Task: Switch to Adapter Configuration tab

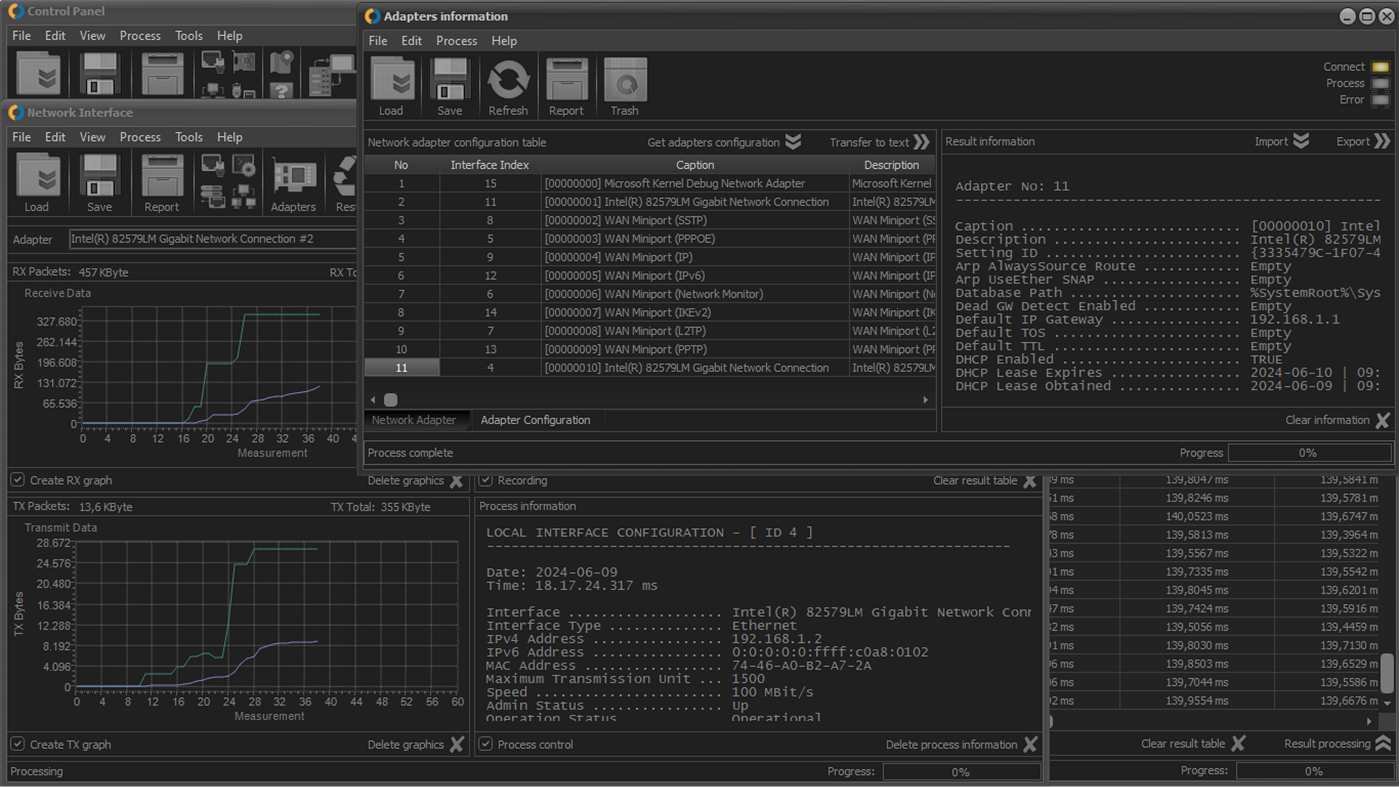Action: coord(535,420)
